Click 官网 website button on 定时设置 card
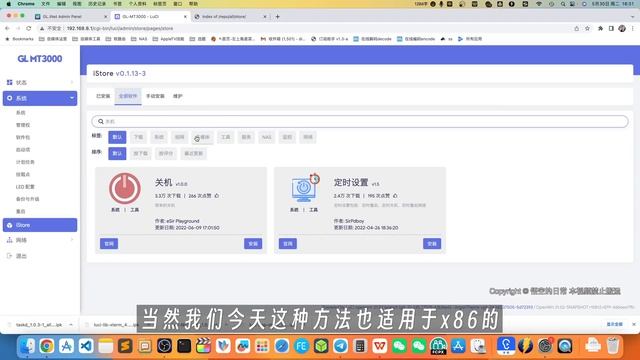 [288, 244]
